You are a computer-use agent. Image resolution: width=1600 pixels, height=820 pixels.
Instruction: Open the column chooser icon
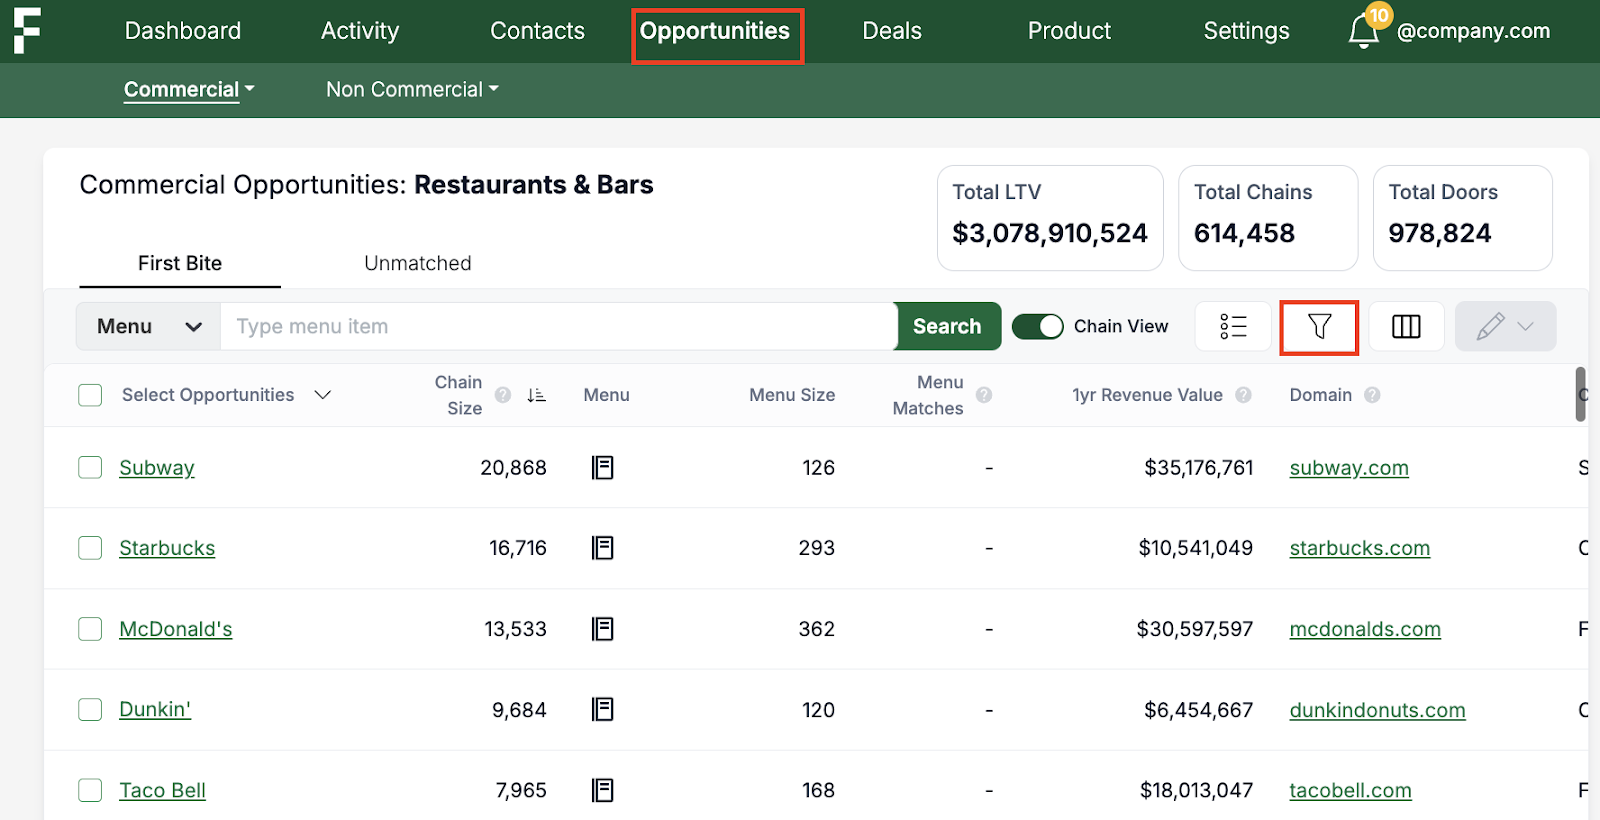(x=1406, y=326)
